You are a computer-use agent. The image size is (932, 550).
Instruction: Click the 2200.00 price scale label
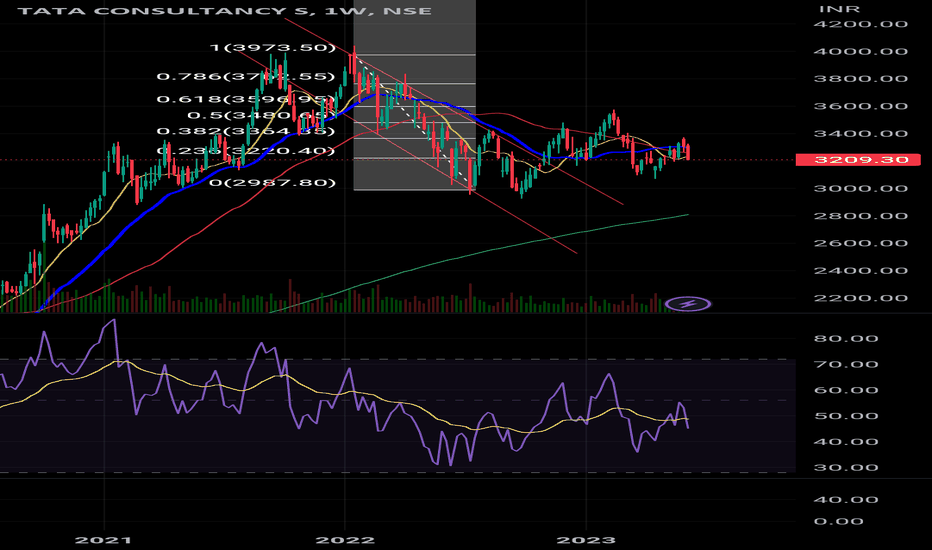(861, 298)
